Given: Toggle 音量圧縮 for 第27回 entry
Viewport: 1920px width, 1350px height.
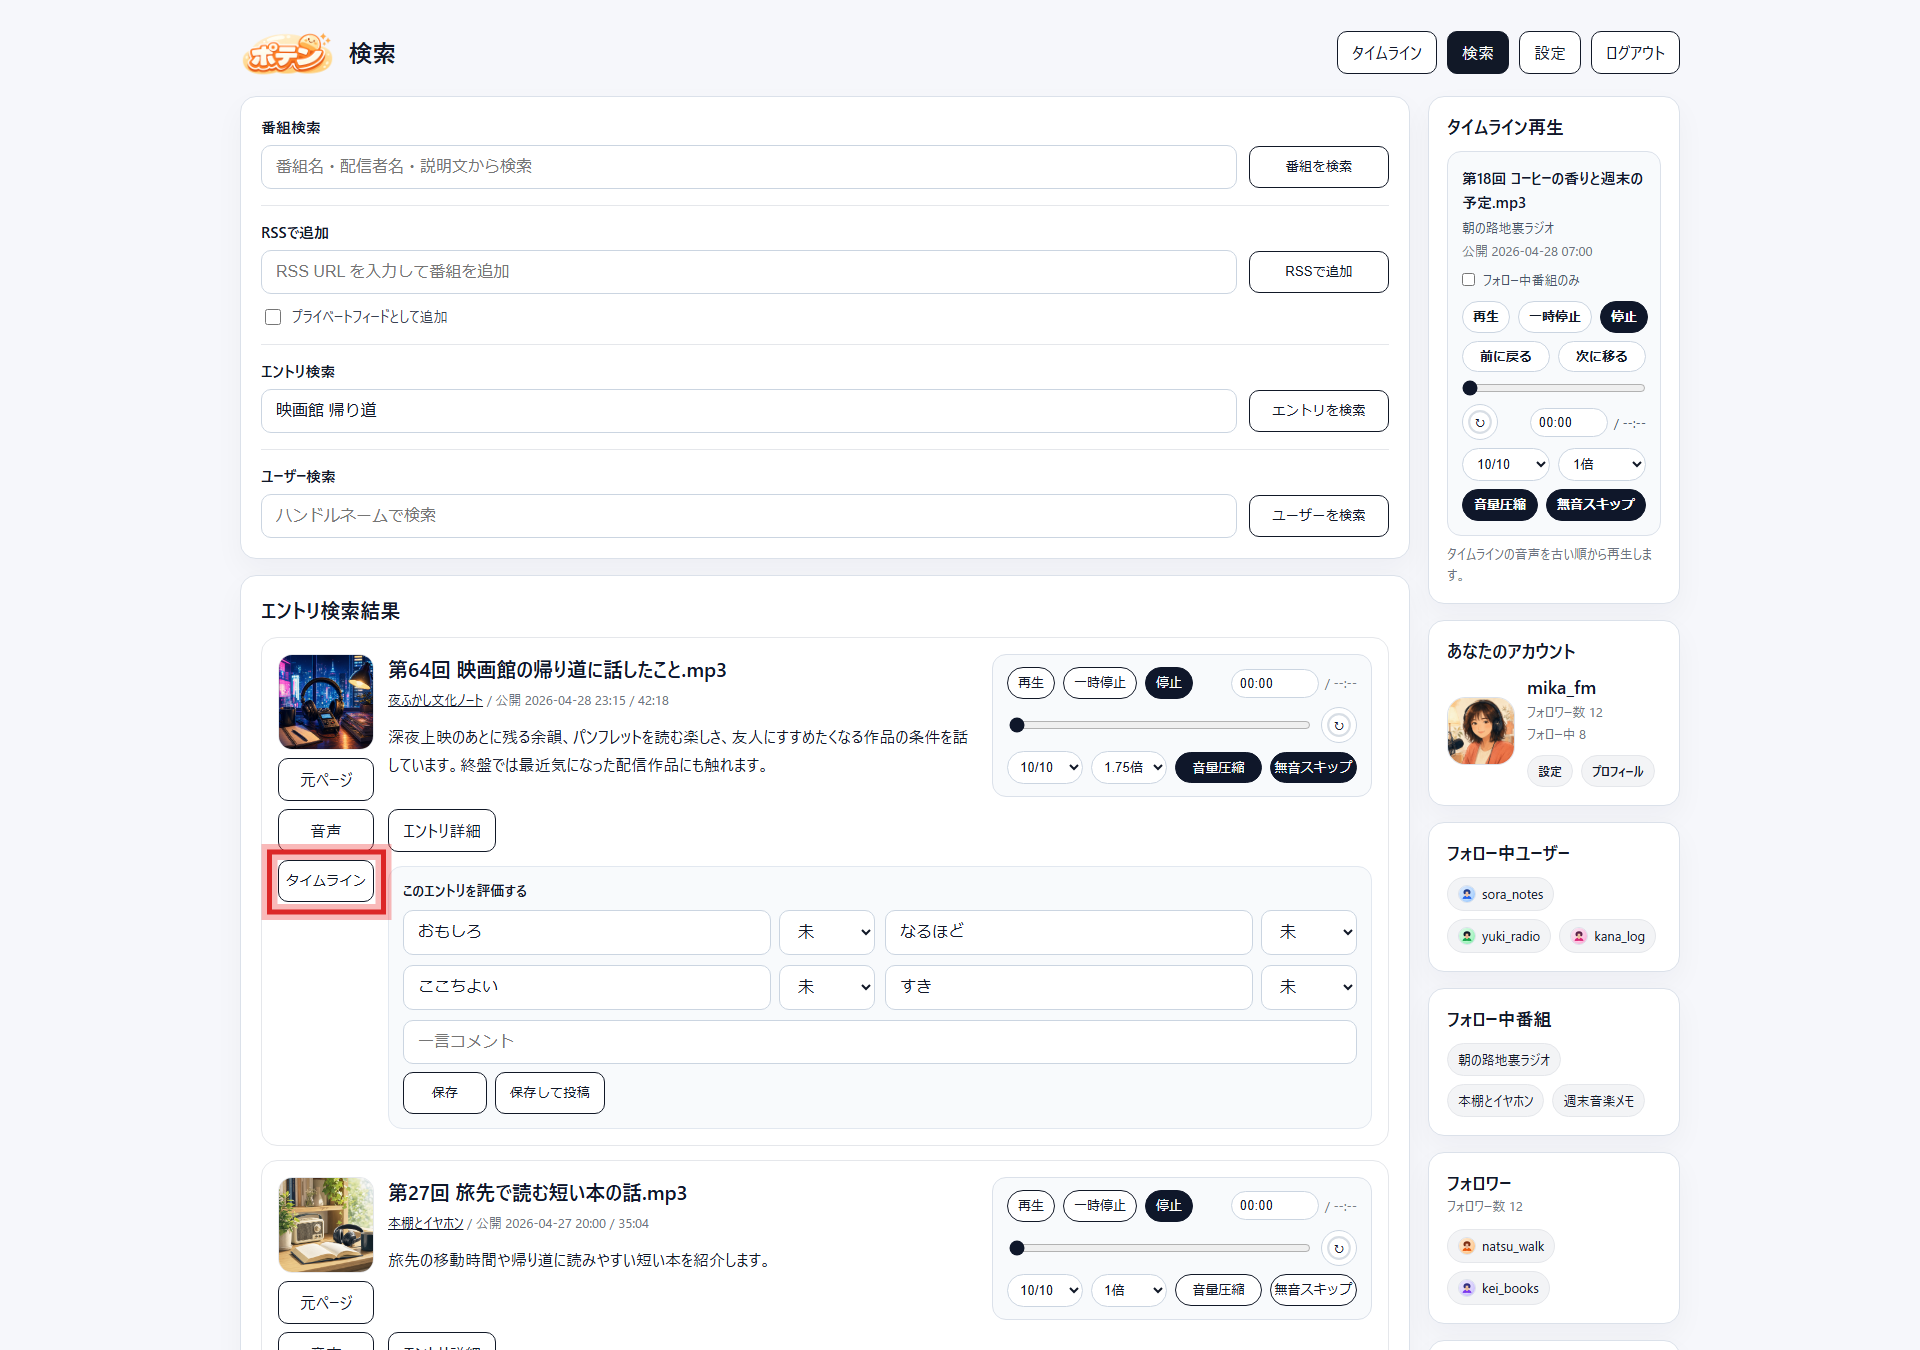Looking at the screenshot, I should click(1218, 1290).
